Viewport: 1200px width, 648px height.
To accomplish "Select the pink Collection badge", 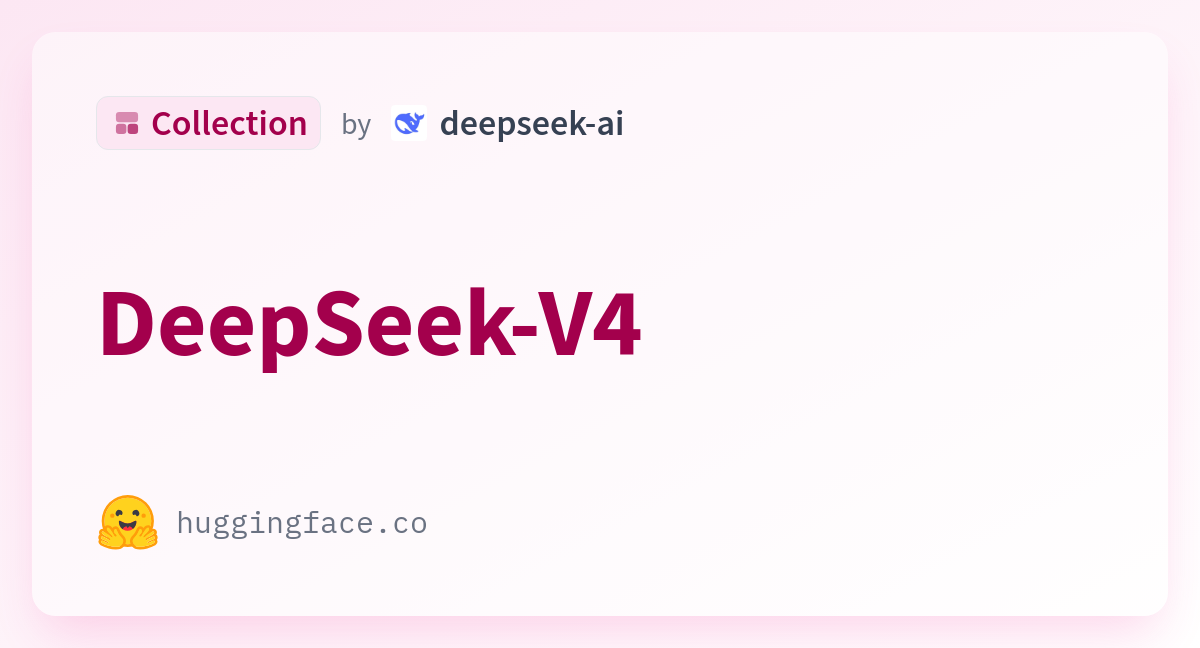I will pos(208,123).
